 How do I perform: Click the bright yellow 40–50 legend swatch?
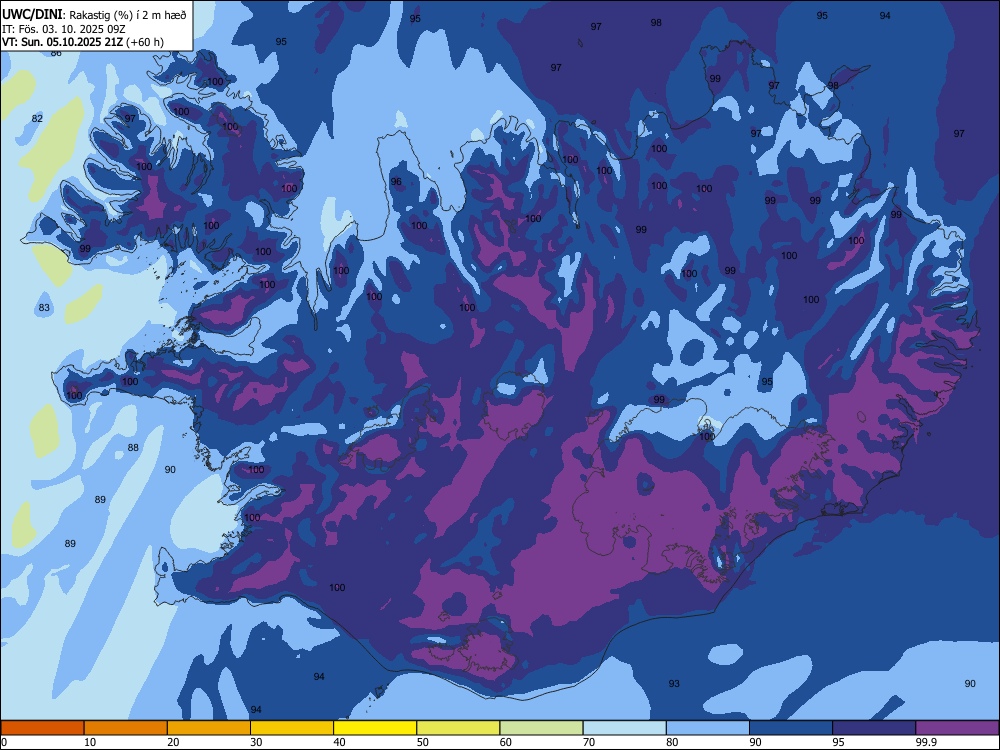pos(375,728)
